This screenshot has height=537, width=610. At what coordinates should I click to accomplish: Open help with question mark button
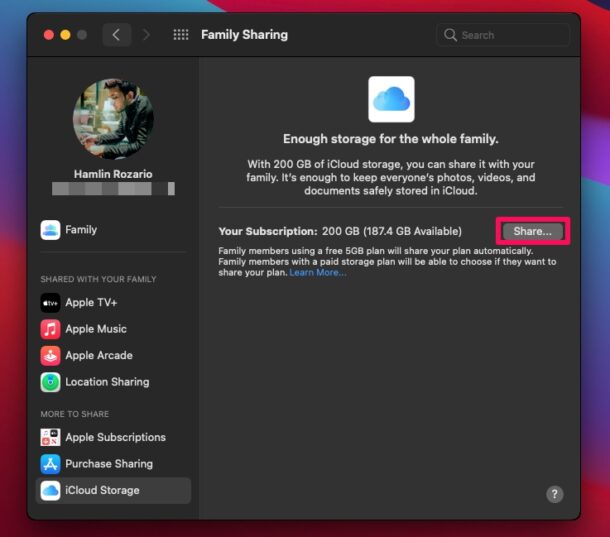pyautogui.click(x=554, y=494)
